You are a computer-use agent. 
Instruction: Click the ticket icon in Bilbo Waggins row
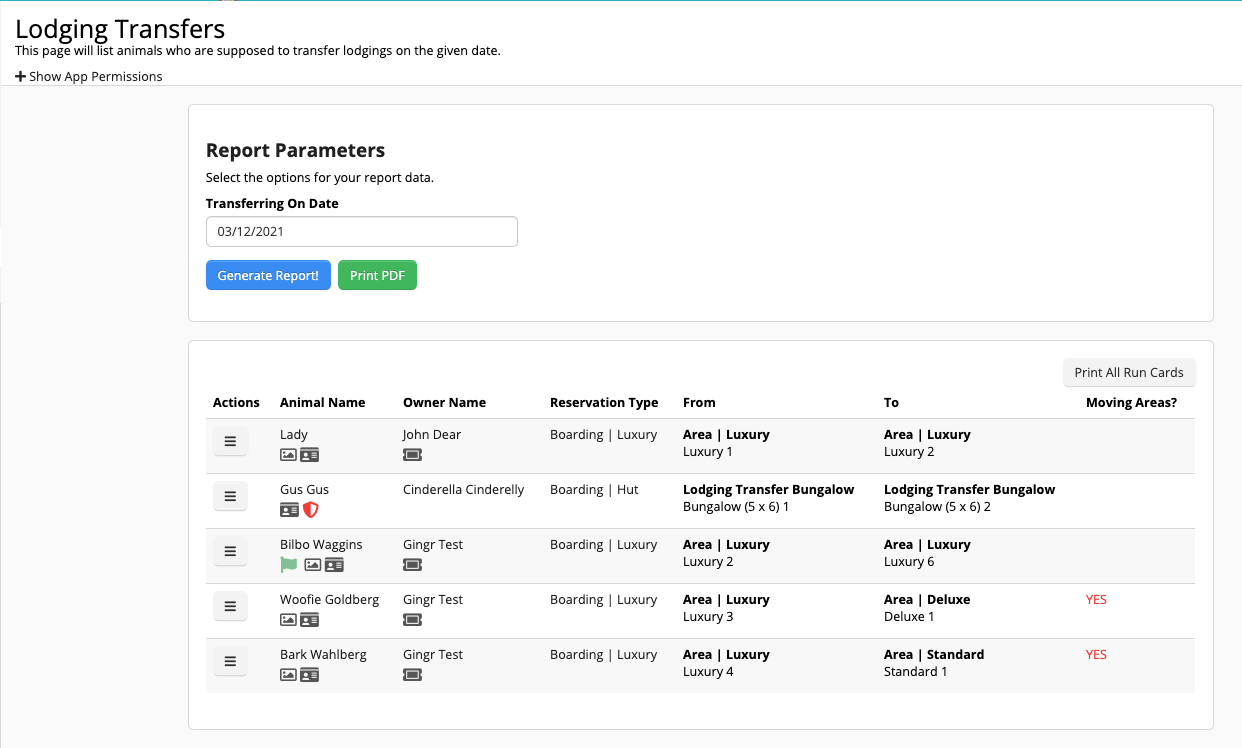412,564
